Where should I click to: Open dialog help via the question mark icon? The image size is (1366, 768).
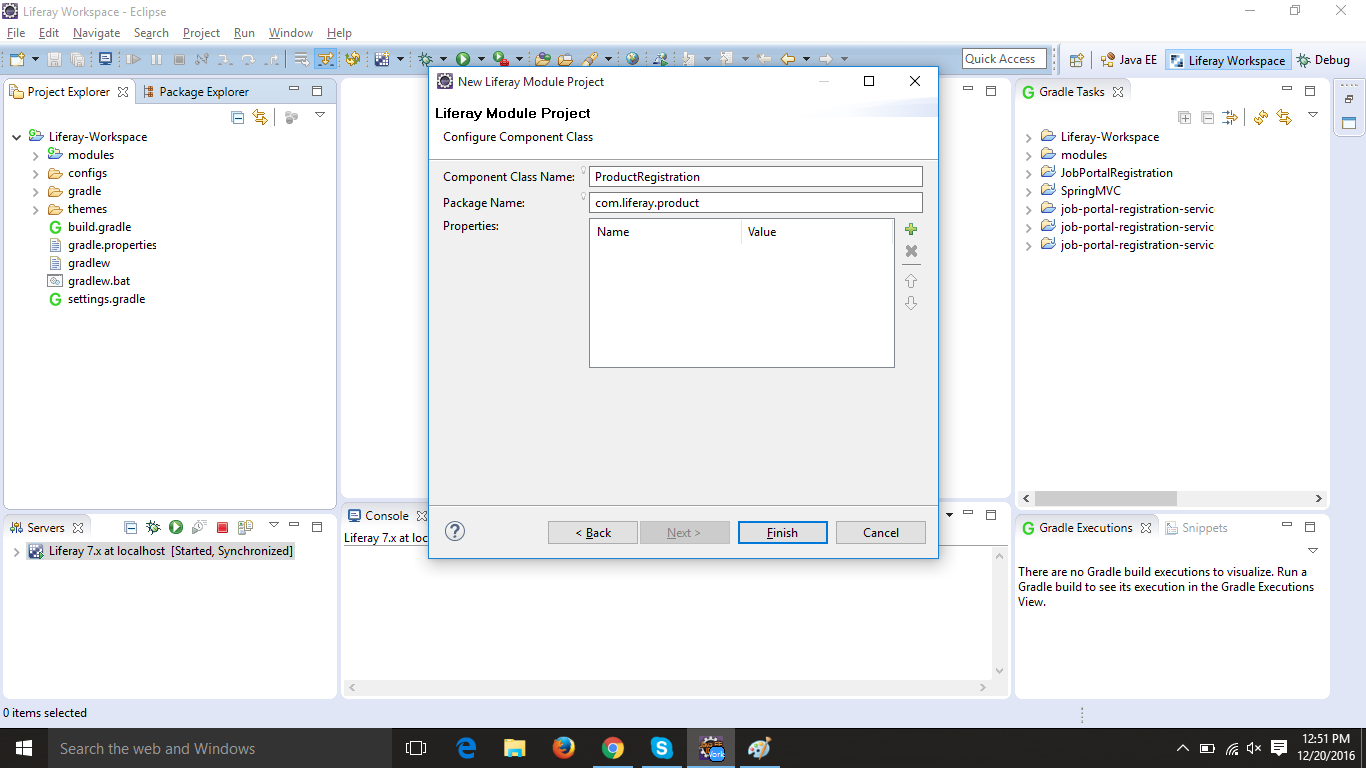point(455,531)
